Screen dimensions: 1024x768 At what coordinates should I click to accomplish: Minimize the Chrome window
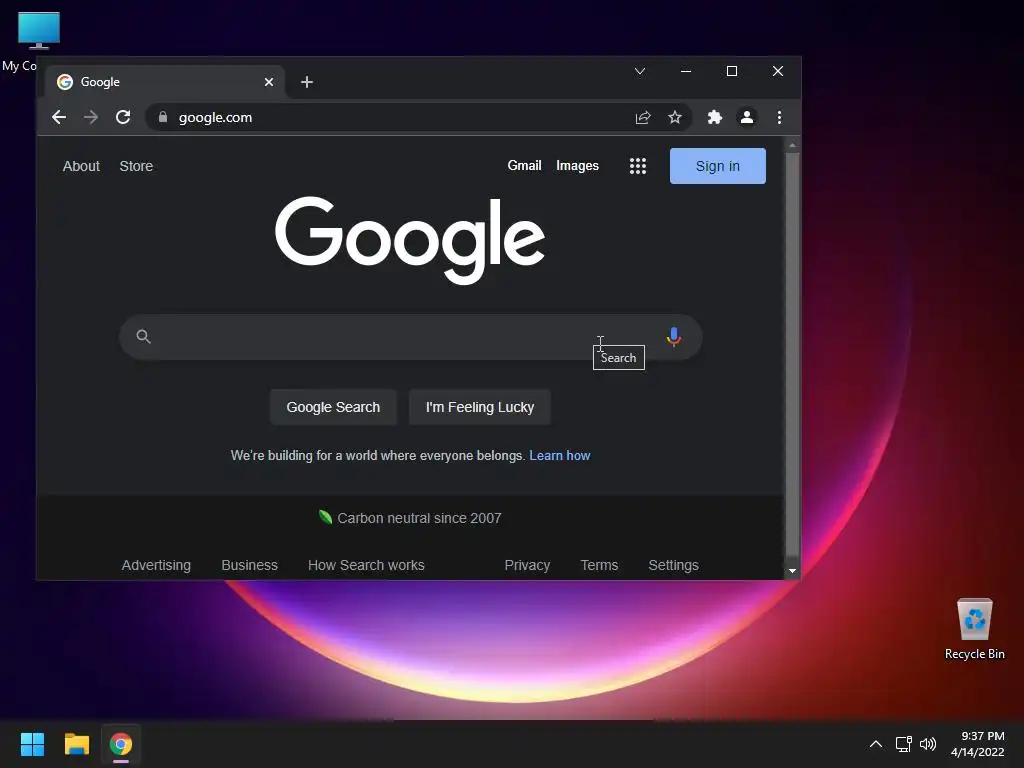tap(686, 71)
